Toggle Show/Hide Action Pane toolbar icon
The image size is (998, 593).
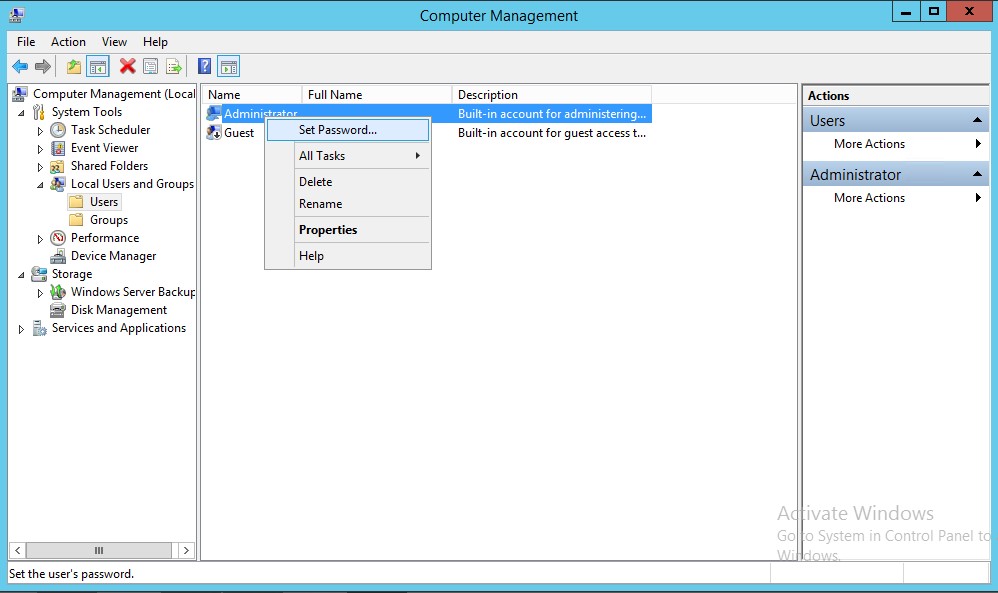[x=229, y=67]
